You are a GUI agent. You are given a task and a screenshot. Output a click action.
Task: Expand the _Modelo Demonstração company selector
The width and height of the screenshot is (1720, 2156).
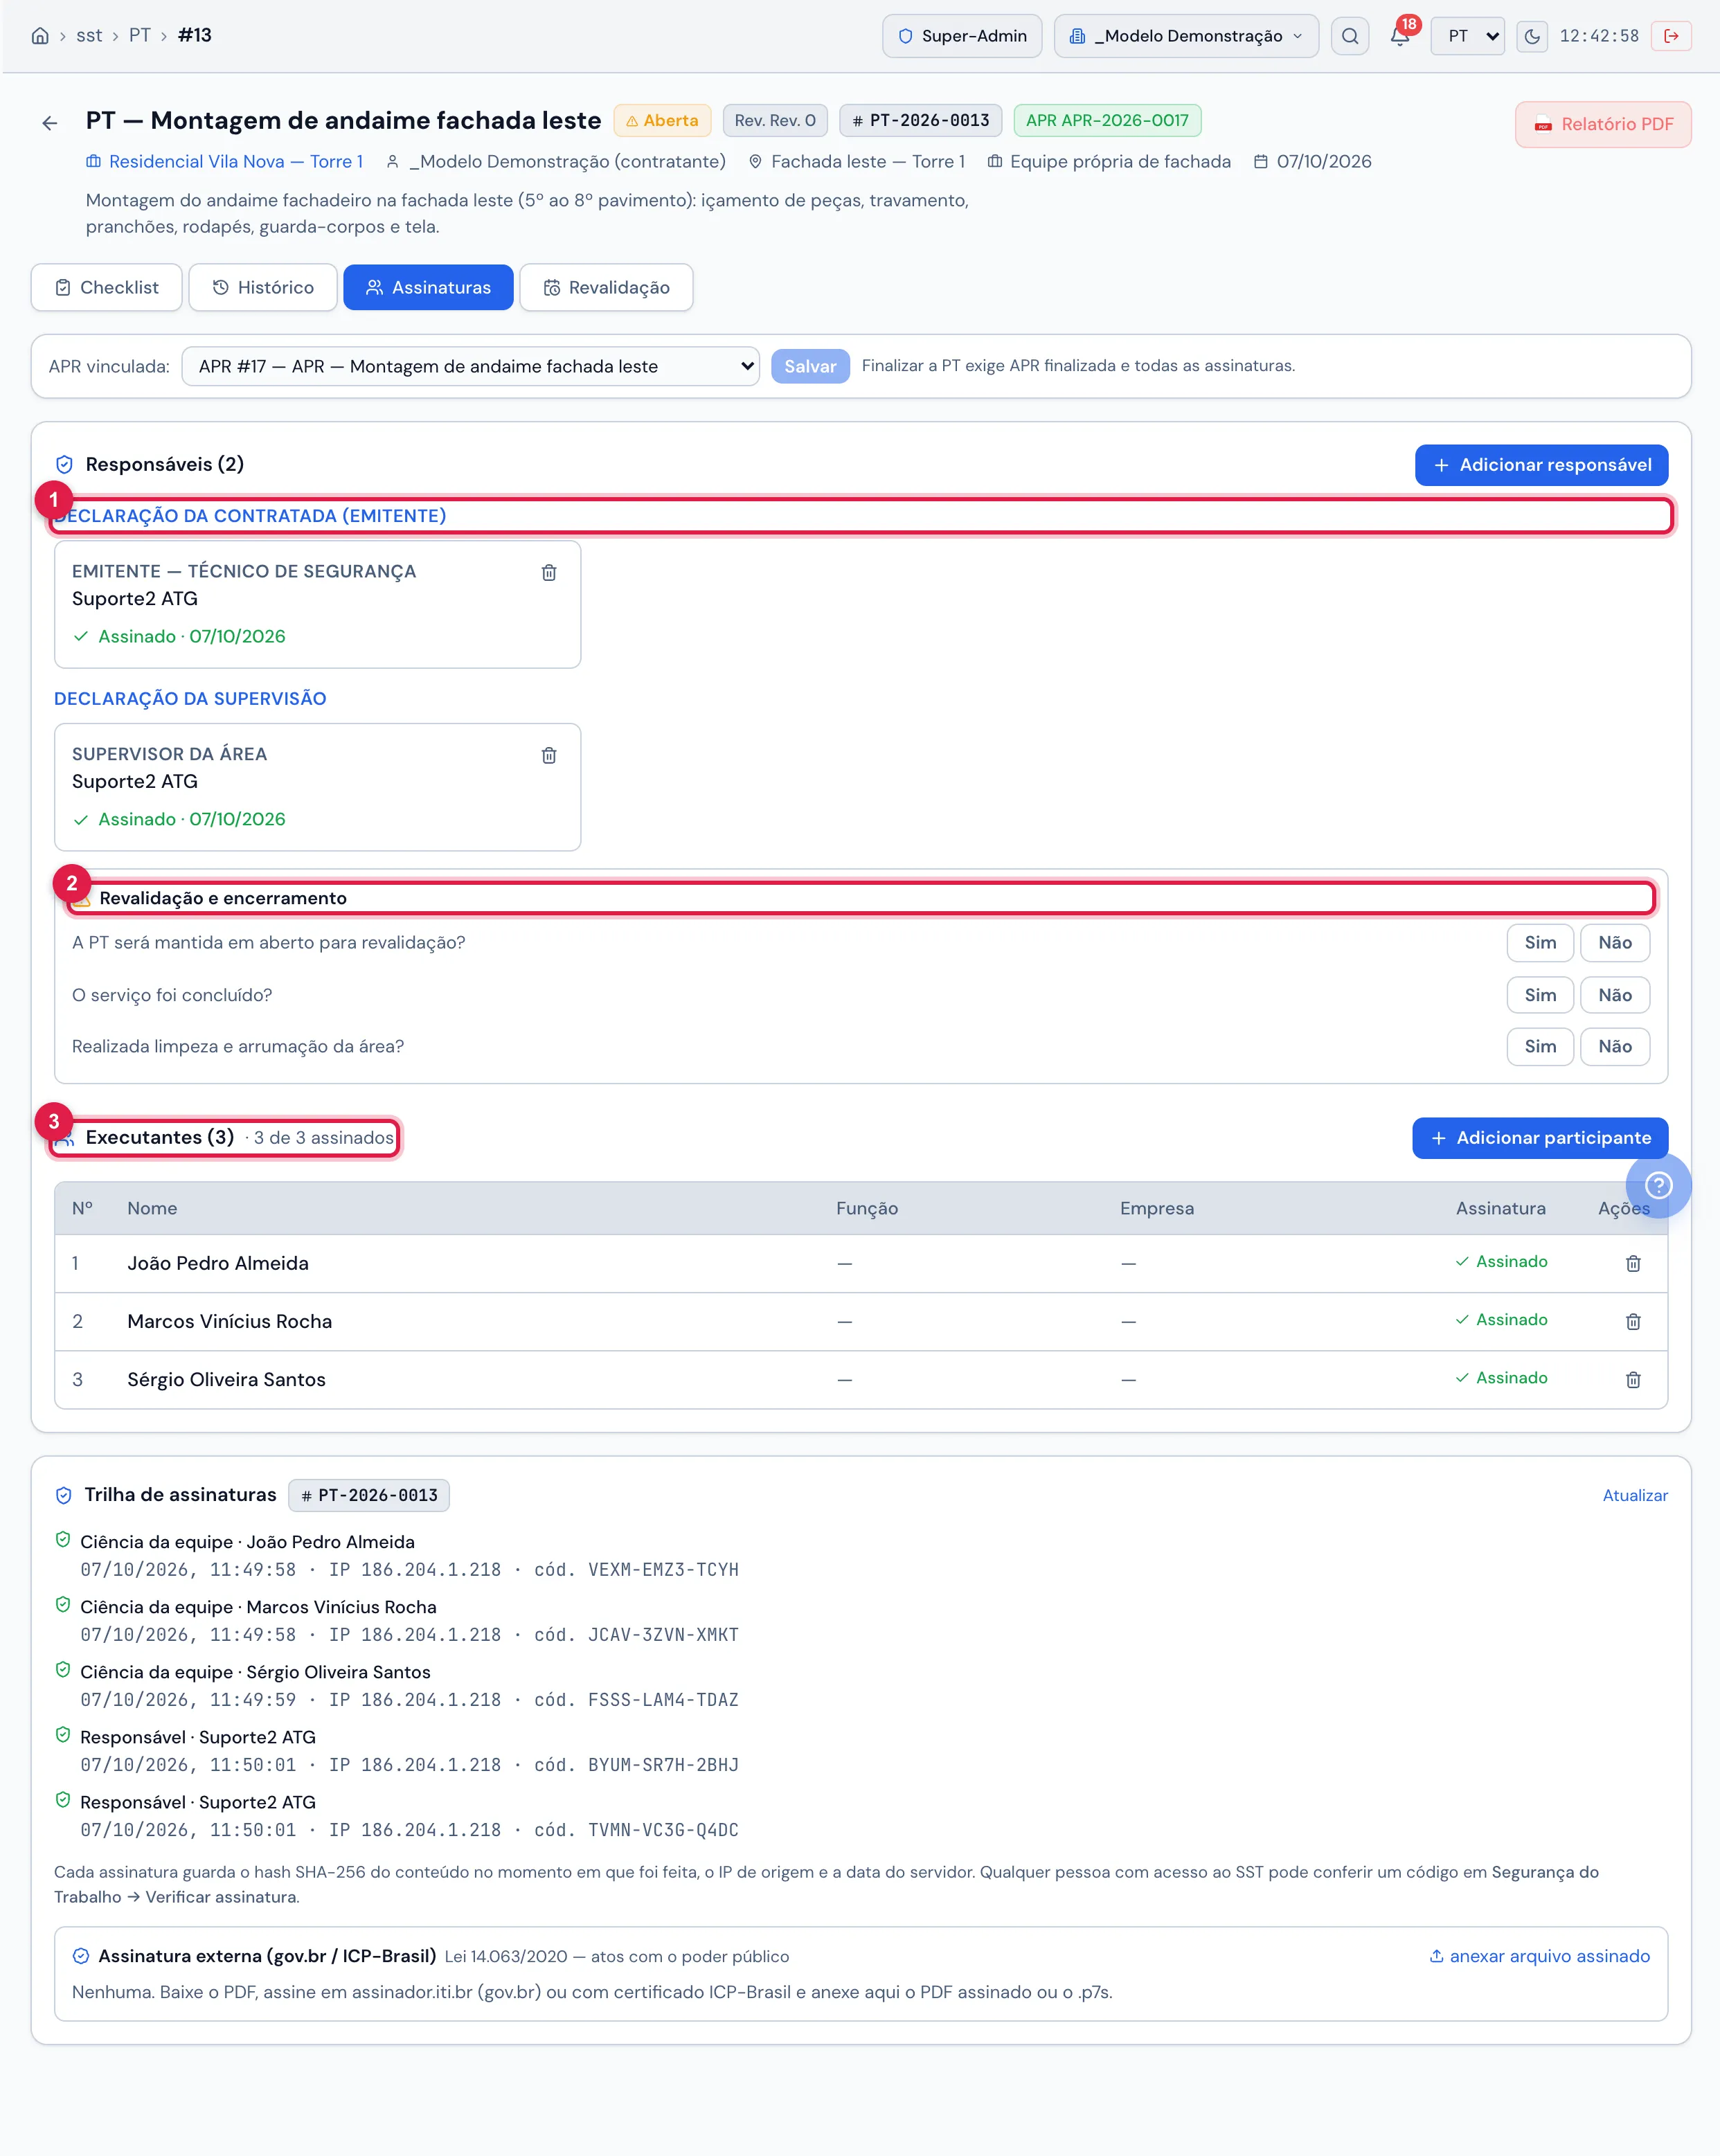tap(1186, 36)
